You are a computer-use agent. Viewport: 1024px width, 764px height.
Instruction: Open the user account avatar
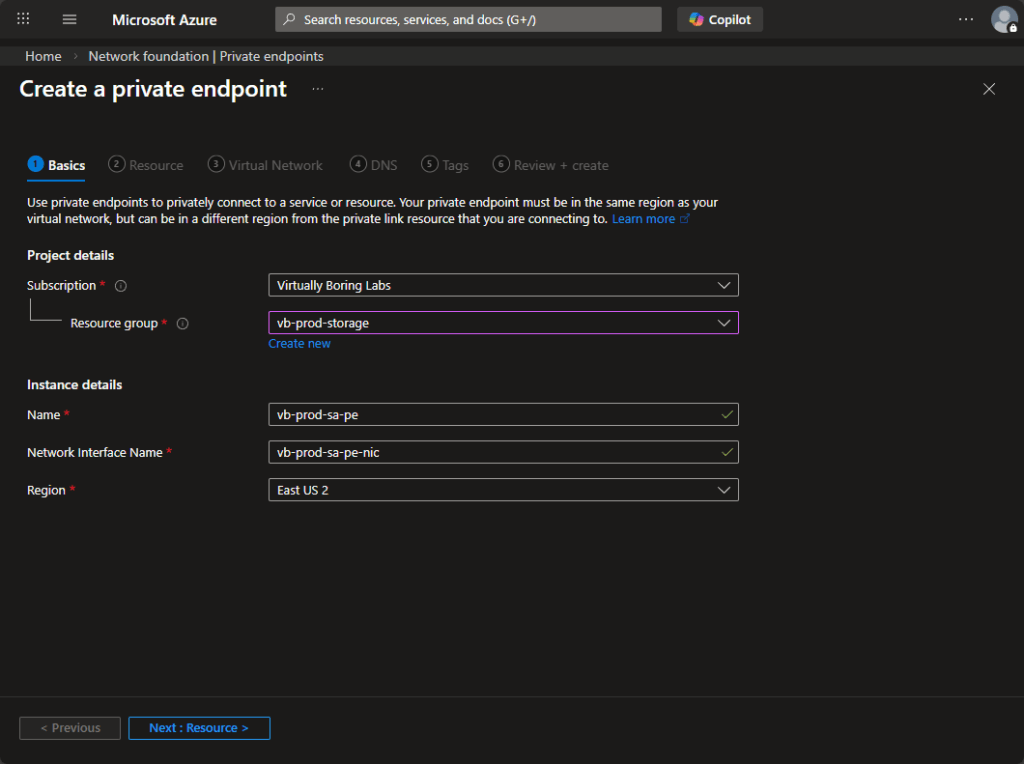(x=1004, y=20)
